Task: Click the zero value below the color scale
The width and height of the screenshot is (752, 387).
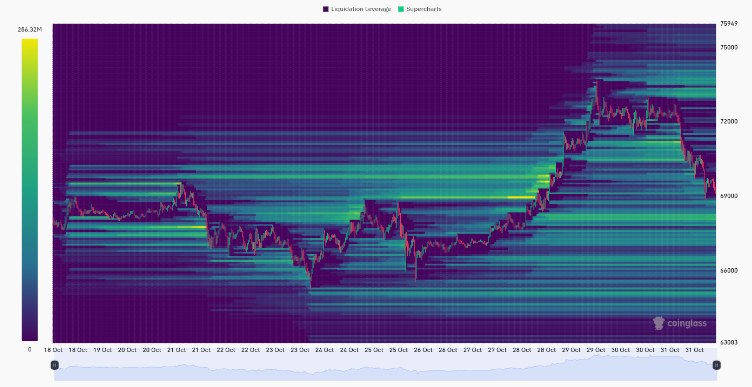Action: click(x=29, y=350)
